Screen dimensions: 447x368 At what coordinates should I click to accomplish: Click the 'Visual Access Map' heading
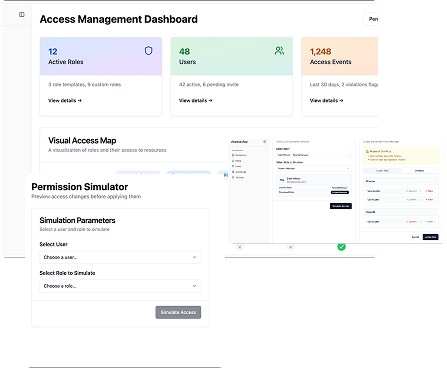pyautogui.click(x=82, y=140)
